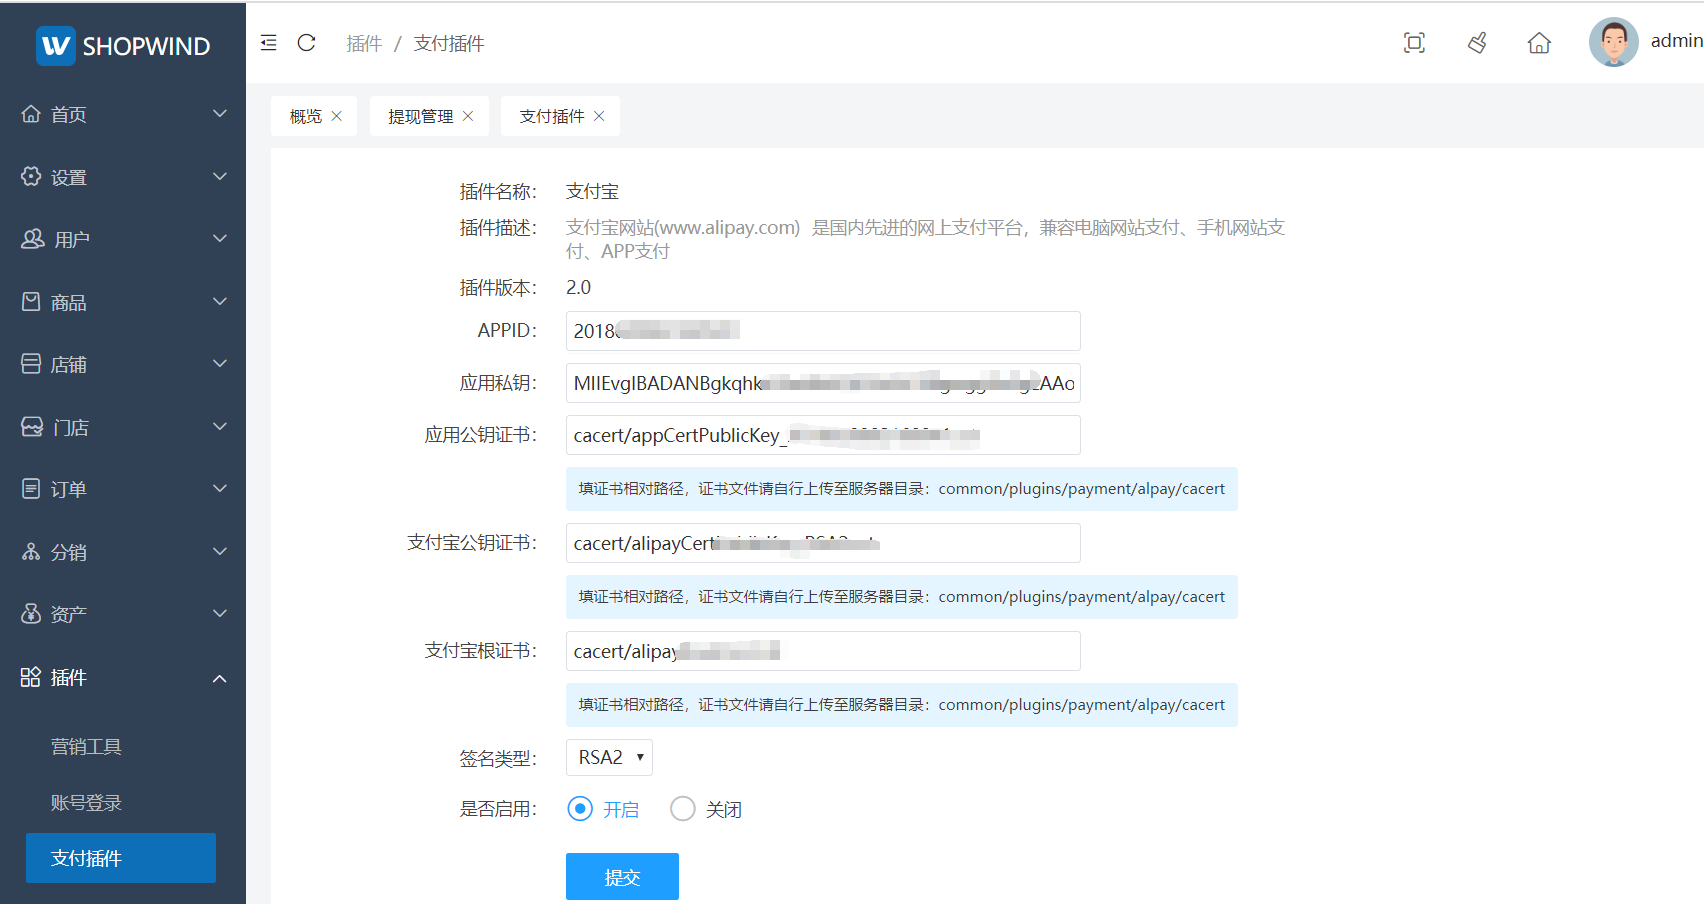1704x904 pixels.
Task: Focus the 支付宝公钥证书 input field
Action: click(823, 543)
